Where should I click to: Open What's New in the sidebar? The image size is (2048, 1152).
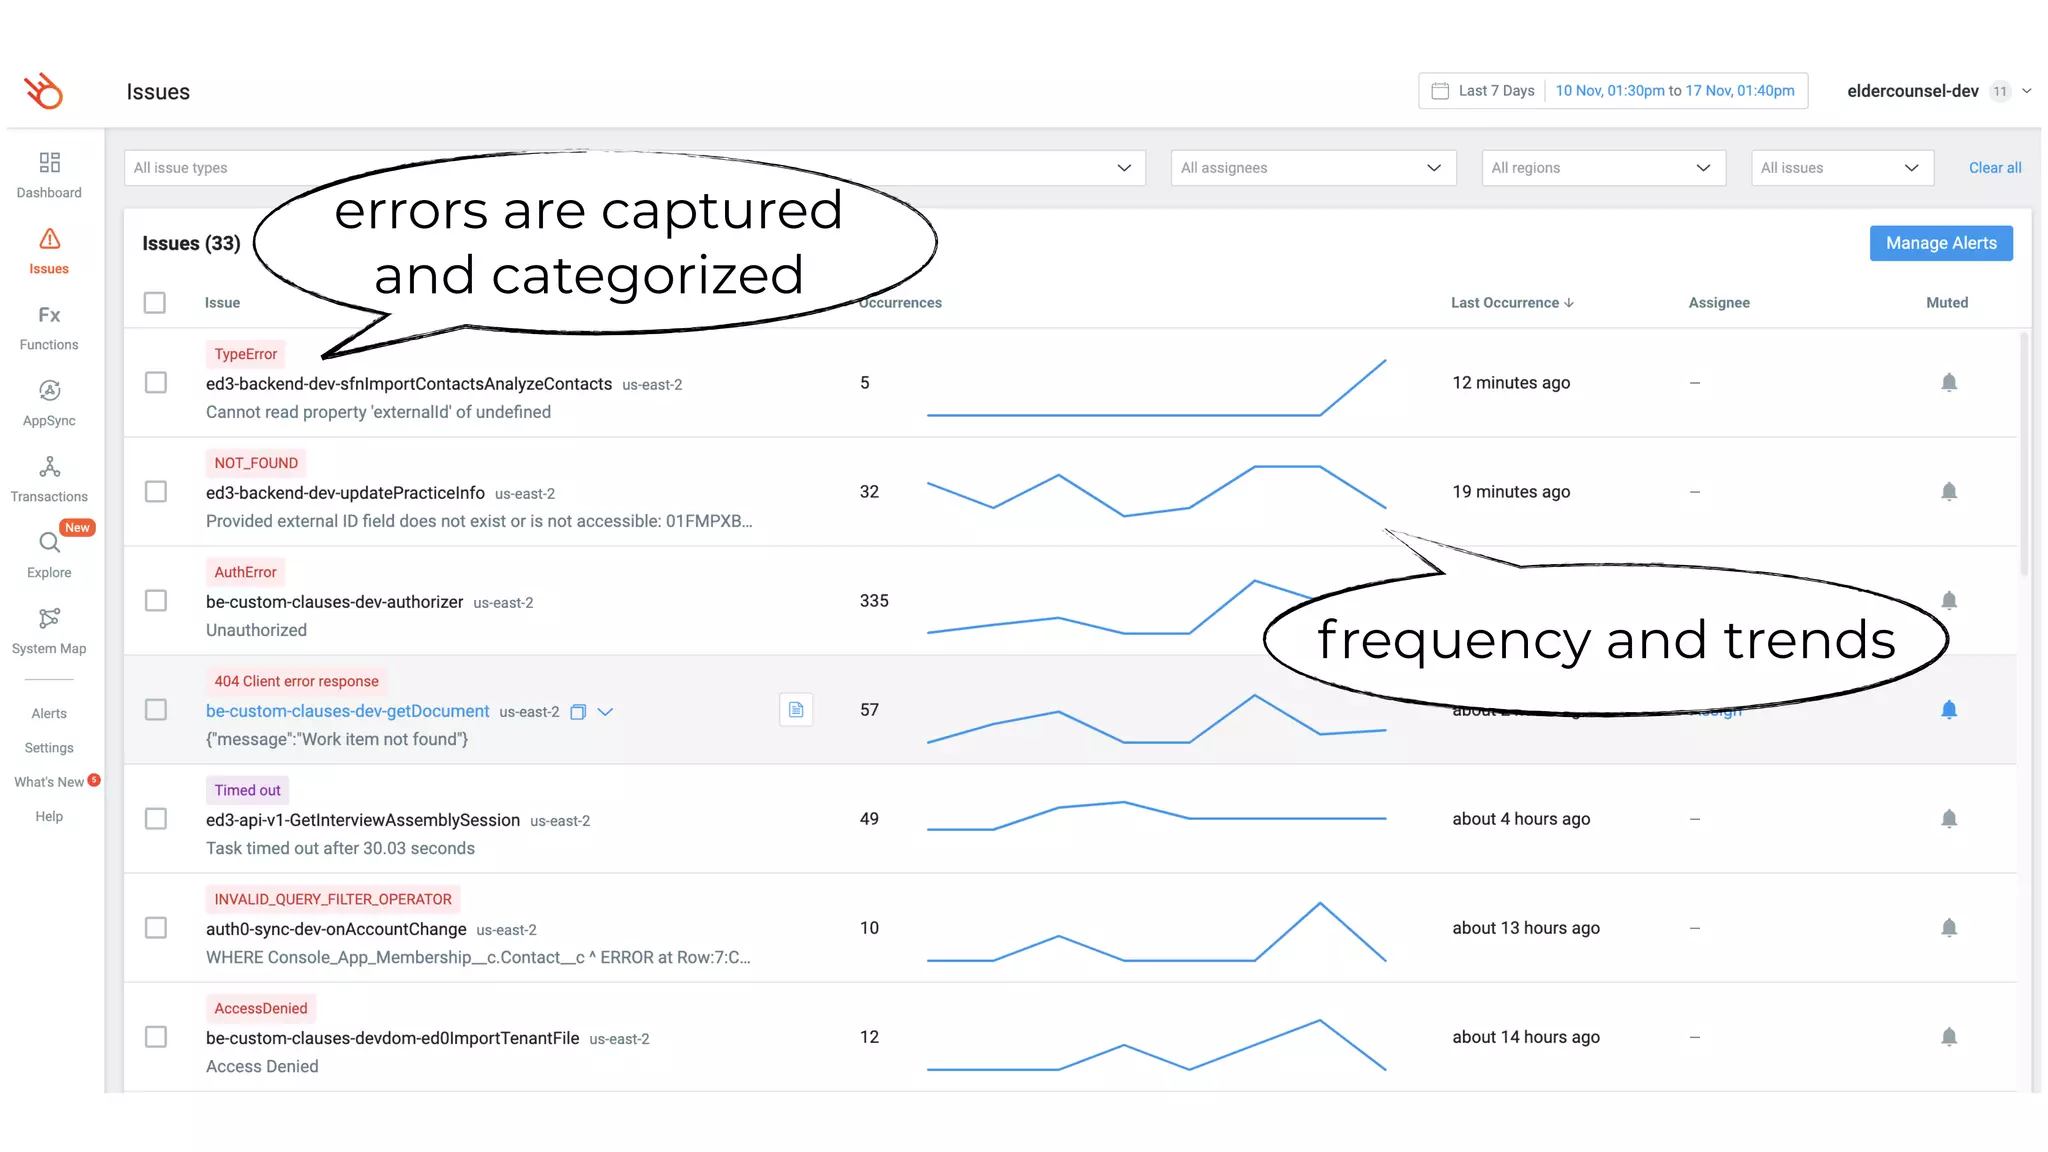[x=49, y=782]
